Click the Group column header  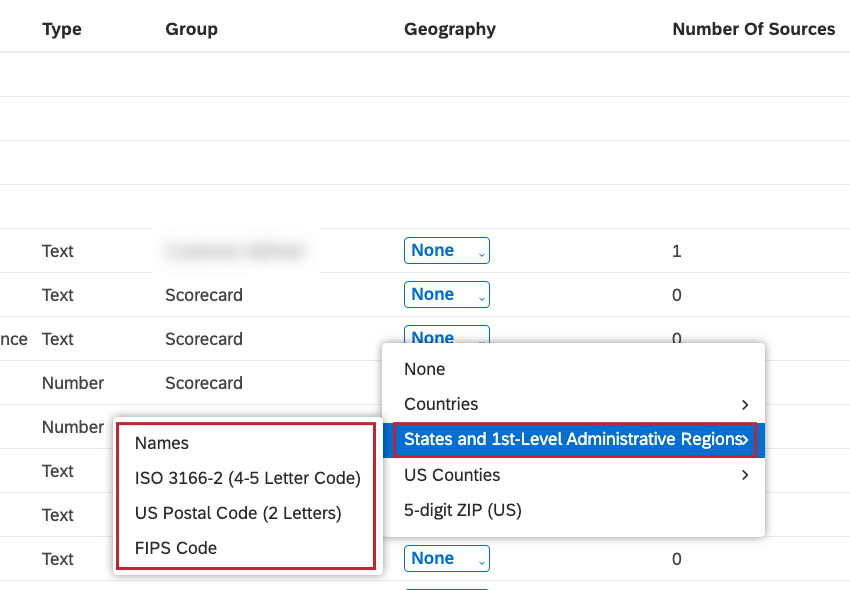(191, 29)
